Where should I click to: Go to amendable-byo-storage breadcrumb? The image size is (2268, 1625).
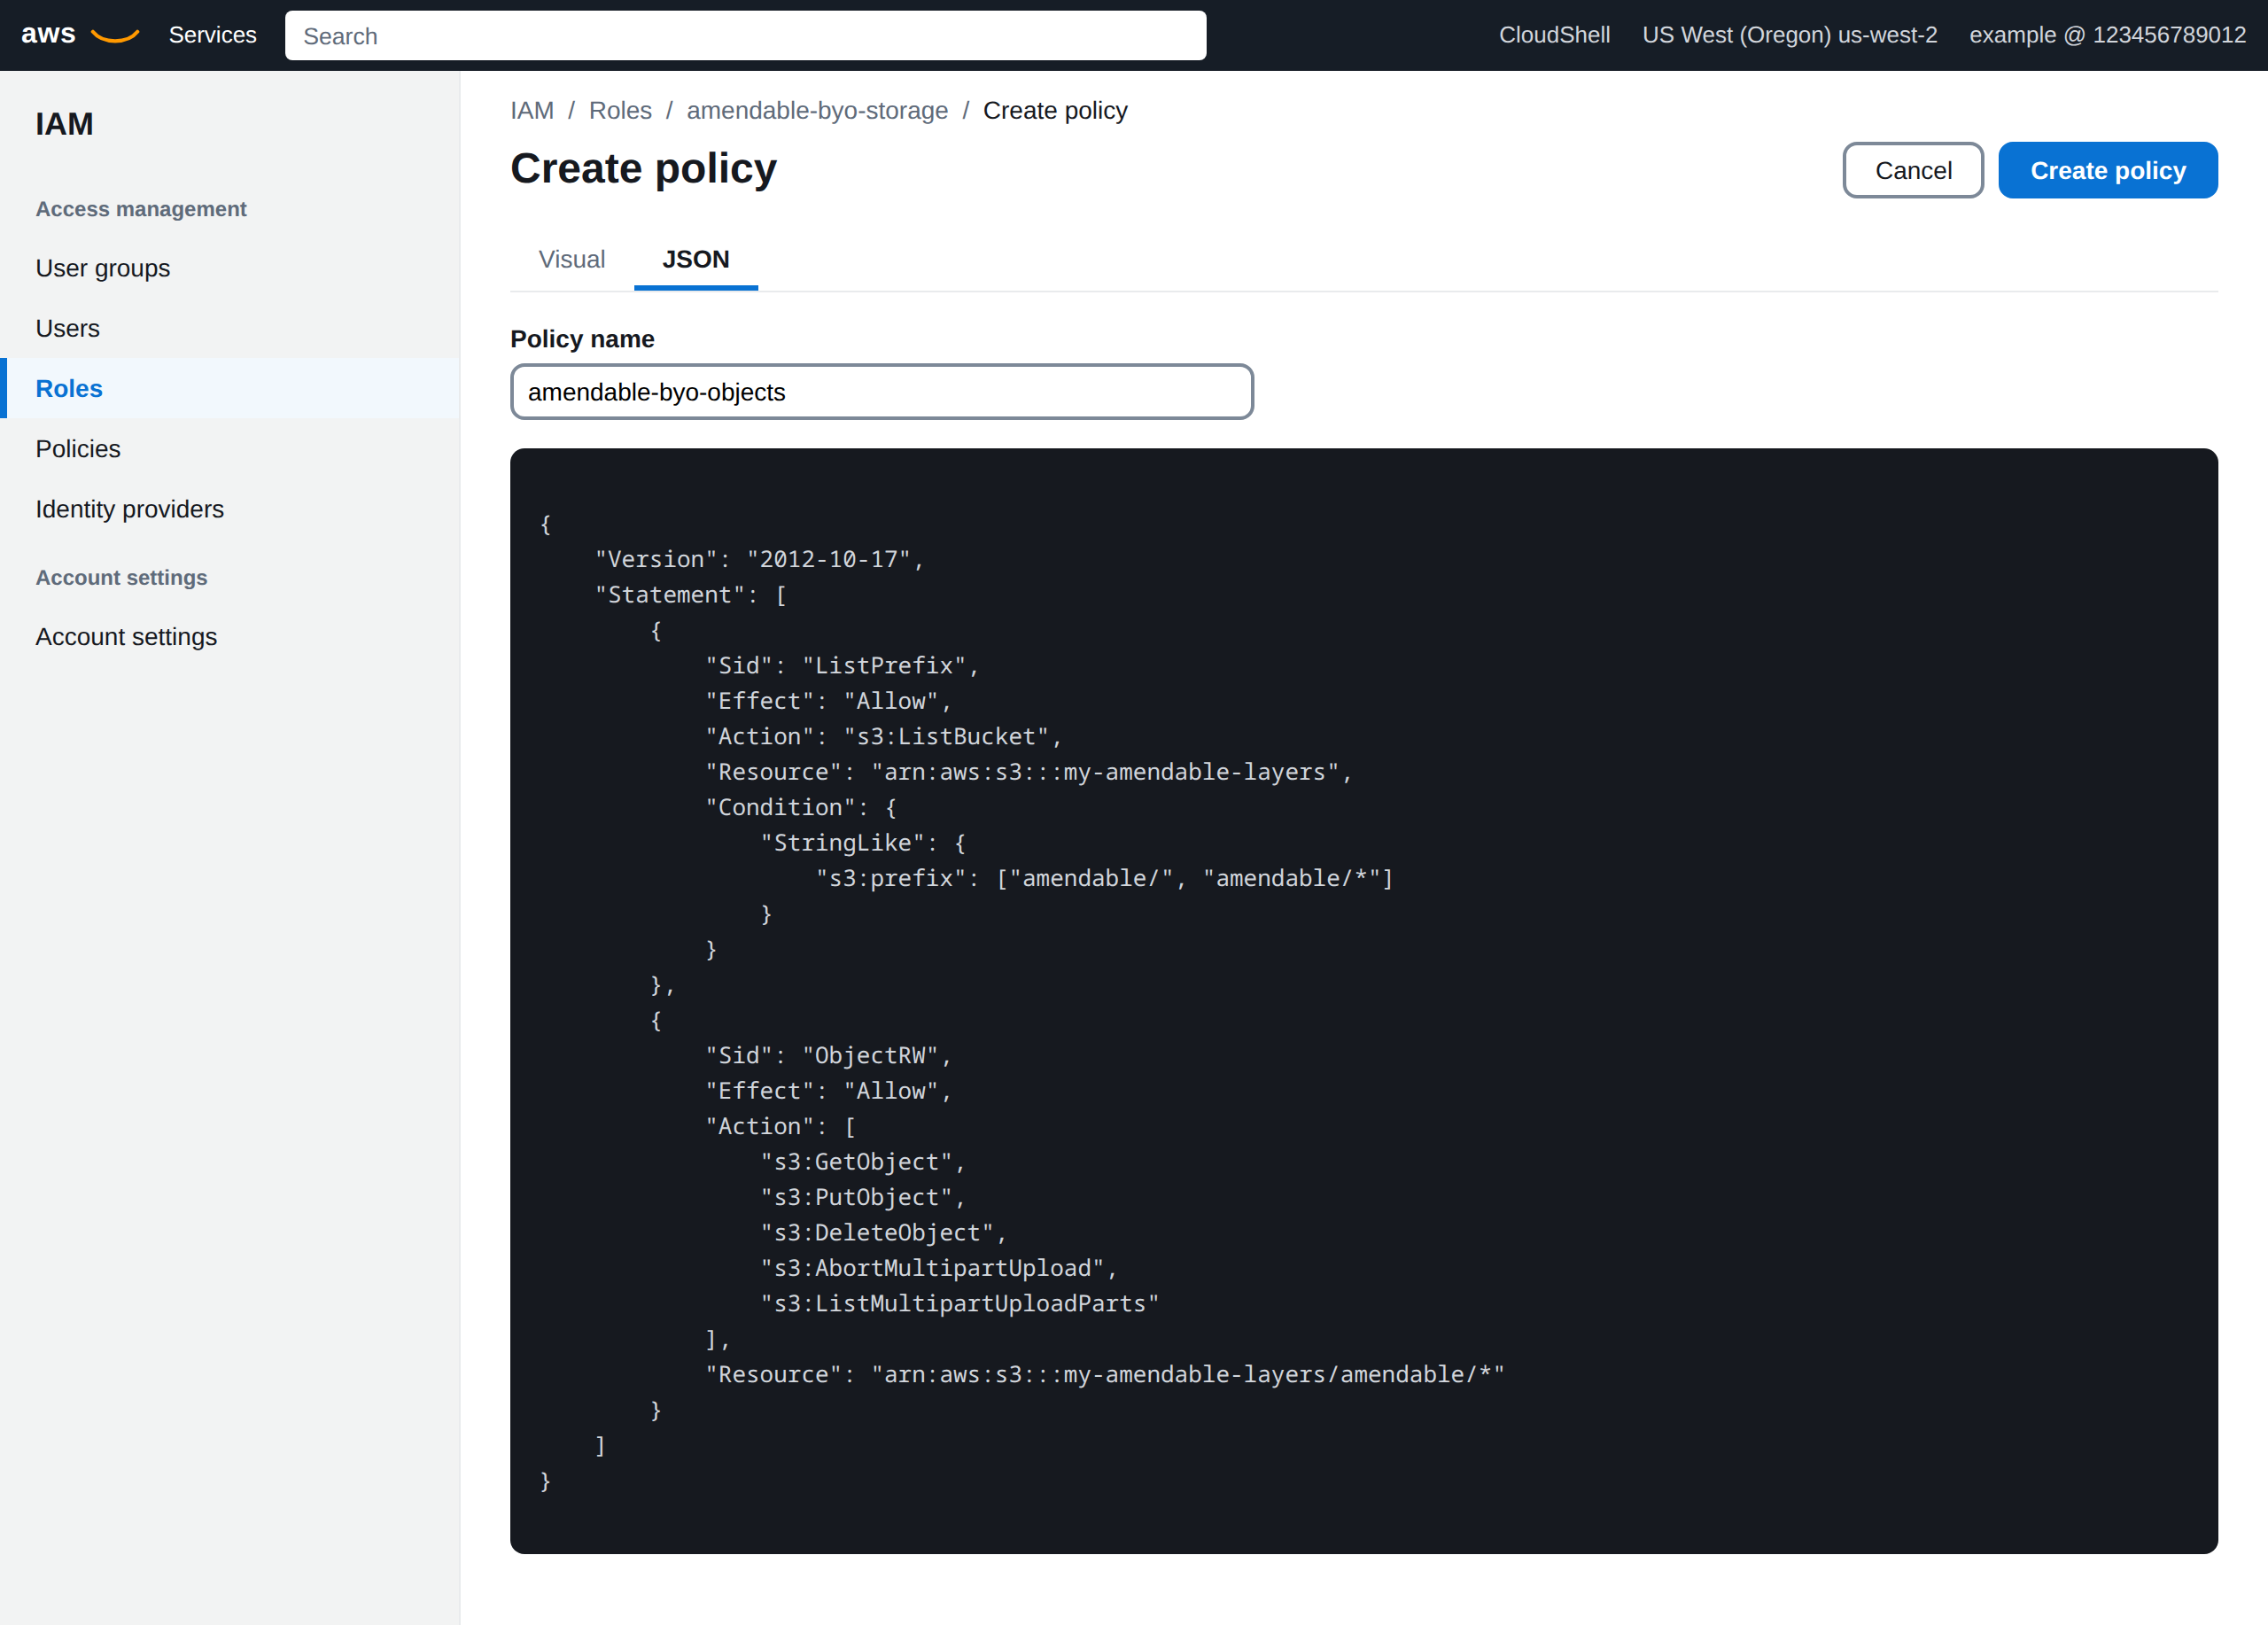tap(817, 110)
